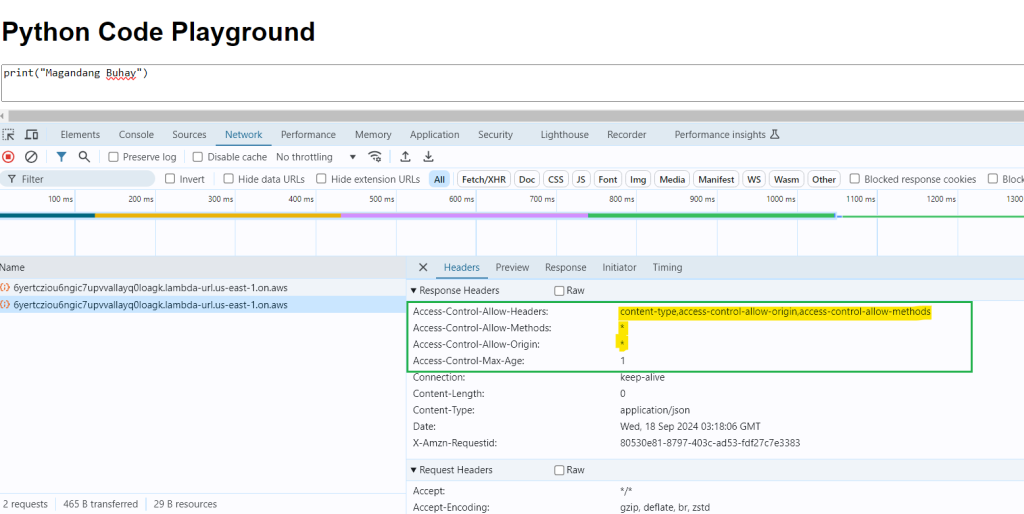Toggle the Hide data URLs checkbox
The image size is (1024, 514).
pos(230,179)
